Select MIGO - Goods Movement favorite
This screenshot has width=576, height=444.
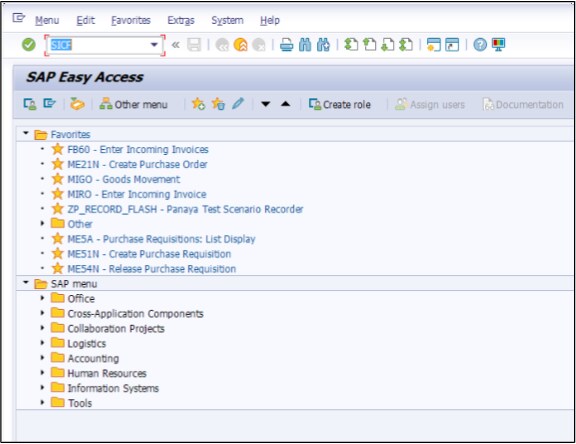[124, 179]
